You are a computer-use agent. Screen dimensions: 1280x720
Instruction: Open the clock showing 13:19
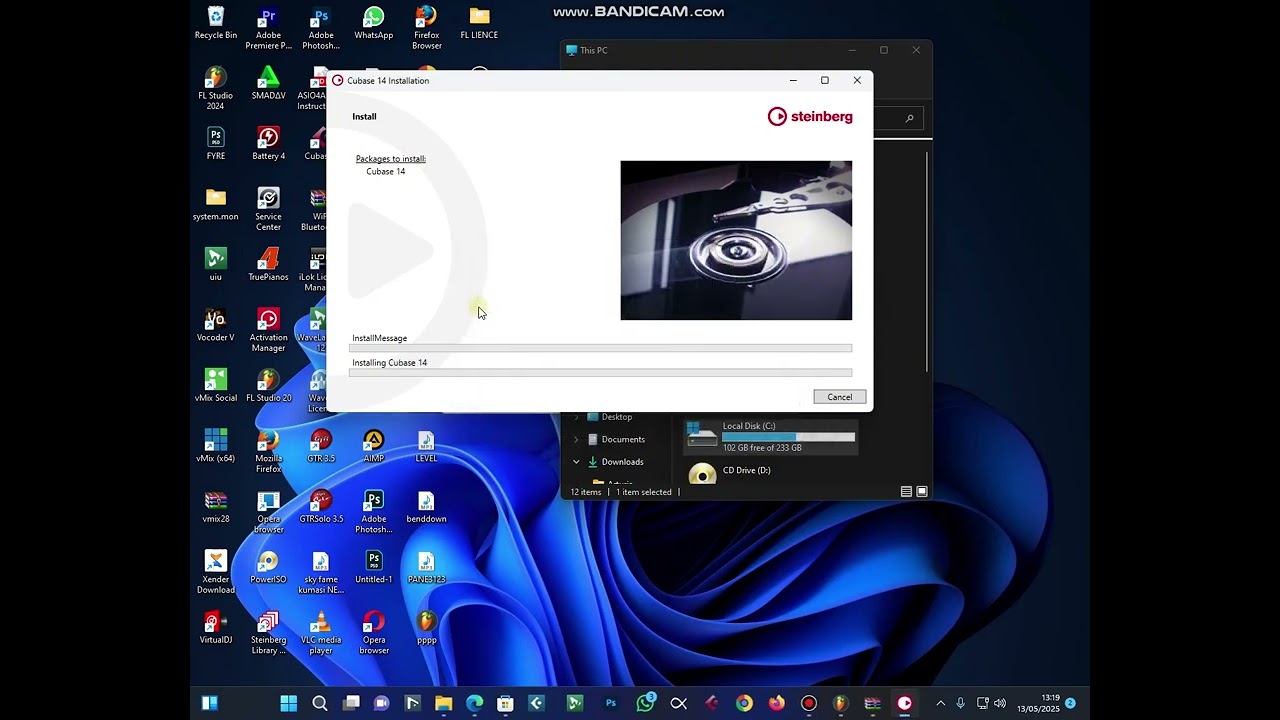1039,703
